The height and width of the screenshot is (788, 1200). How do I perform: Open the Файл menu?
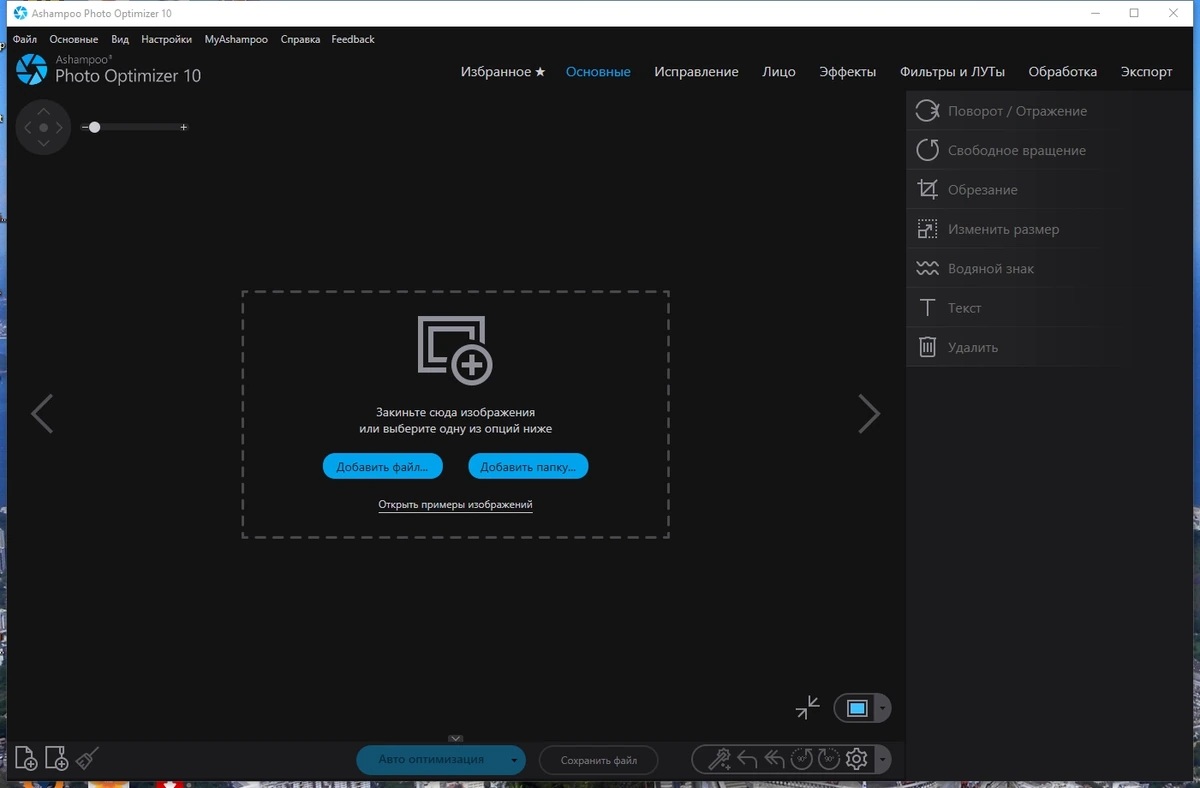pyautogui.click(x=25, y=39)
